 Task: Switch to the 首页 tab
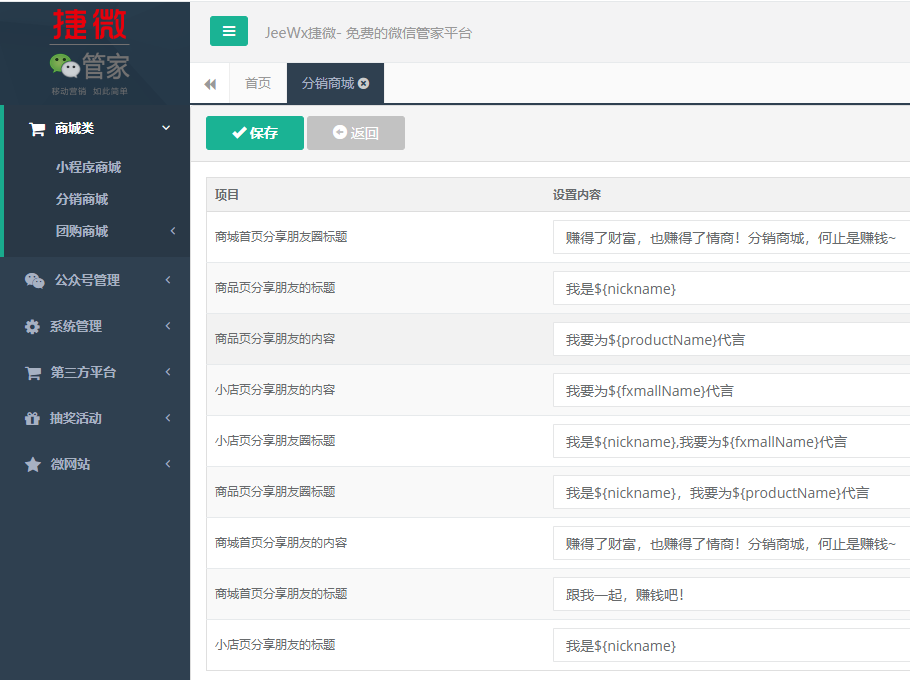[258, 84]
